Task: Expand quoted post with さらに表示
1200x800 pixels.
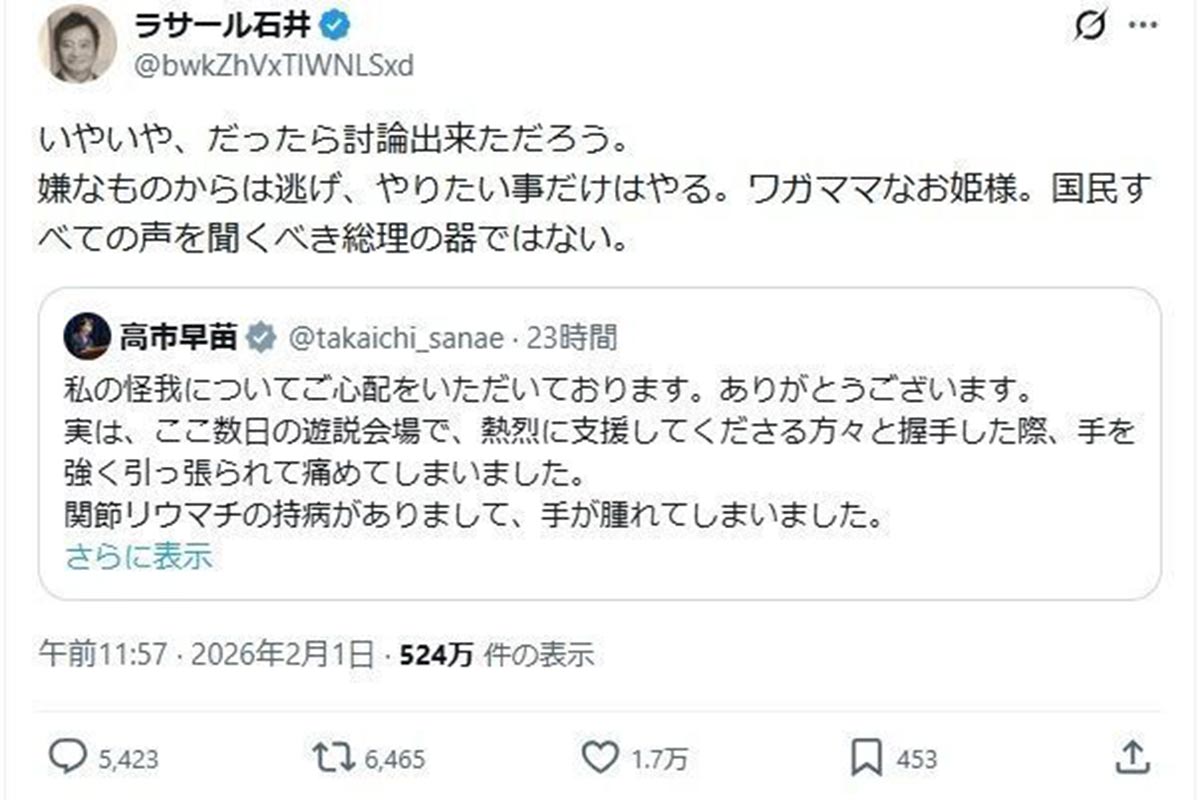Action: coord(139,557)
